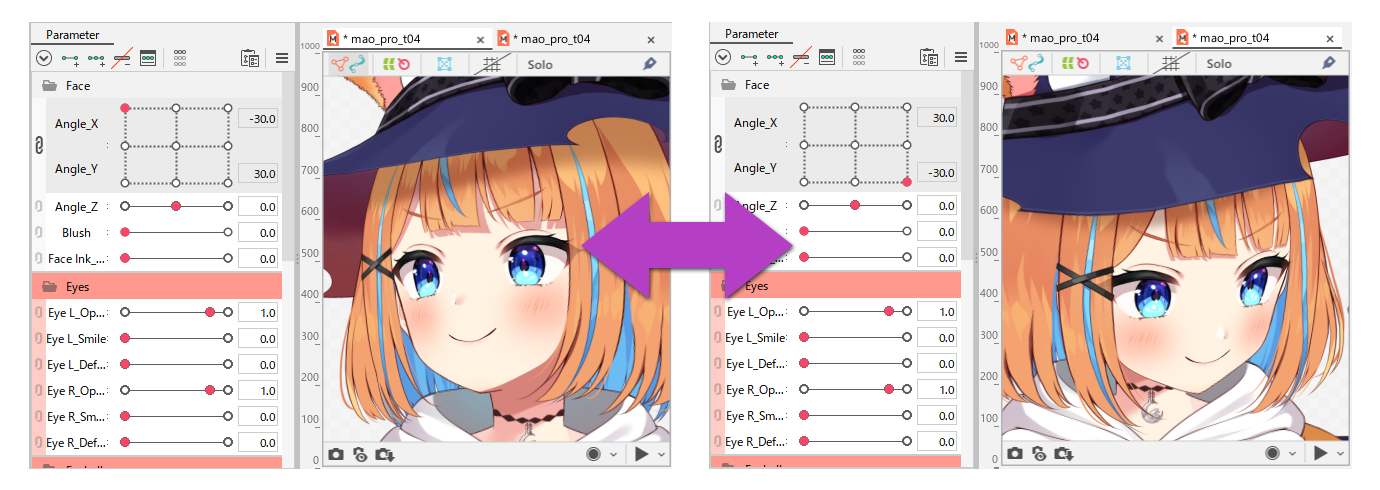Toggle grid display icon in right view toolbar
The width and height of the screenshot is (1380, 490).
coord(1170,63)
